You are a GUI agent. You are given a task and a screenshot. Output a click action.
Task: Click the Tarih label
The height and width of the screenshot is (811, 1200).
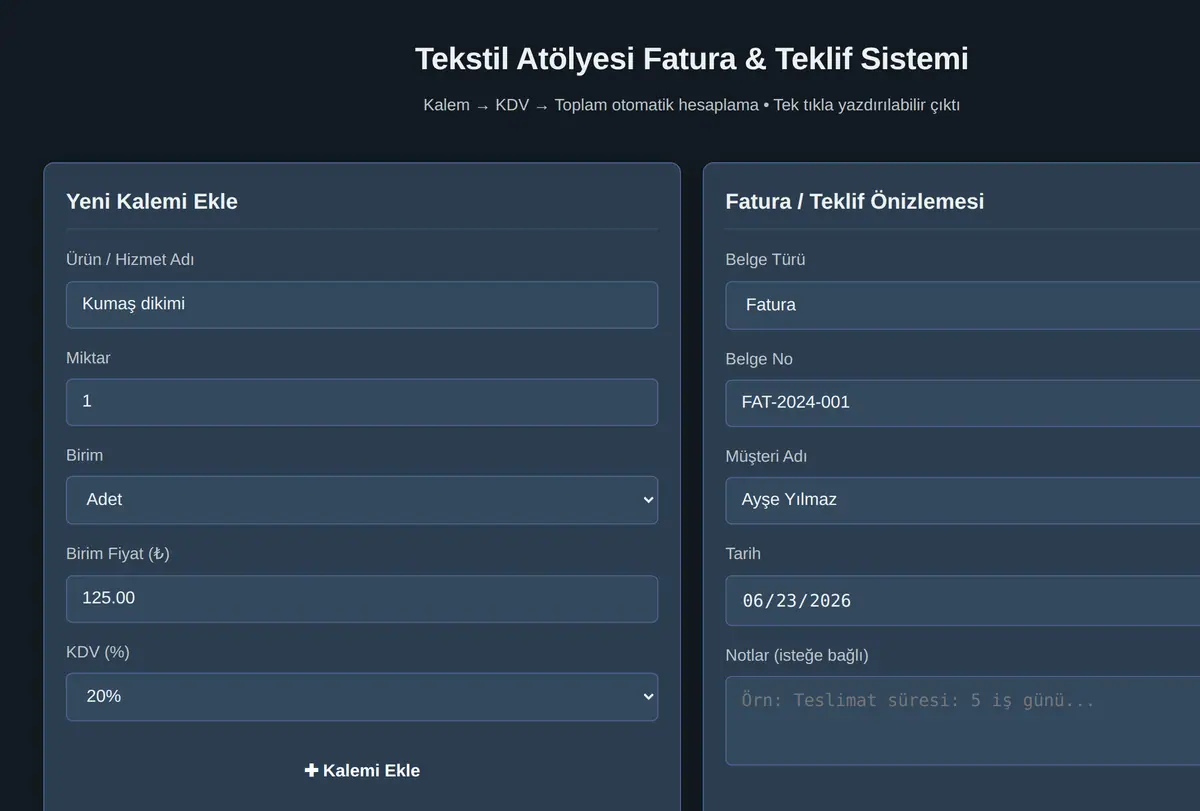point(743,554)
